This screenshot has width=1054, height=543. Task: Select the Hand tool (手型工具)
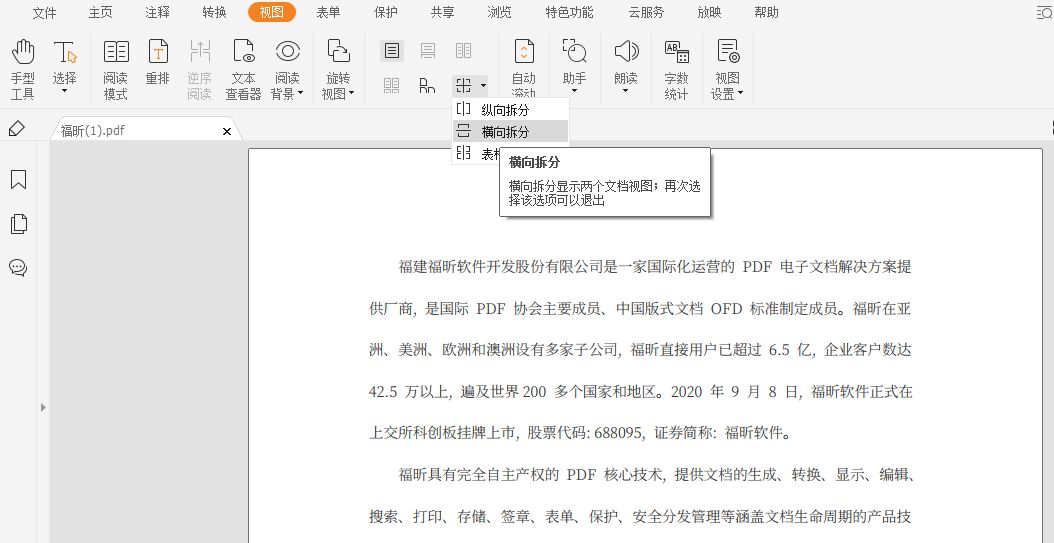tap(22, 69)
